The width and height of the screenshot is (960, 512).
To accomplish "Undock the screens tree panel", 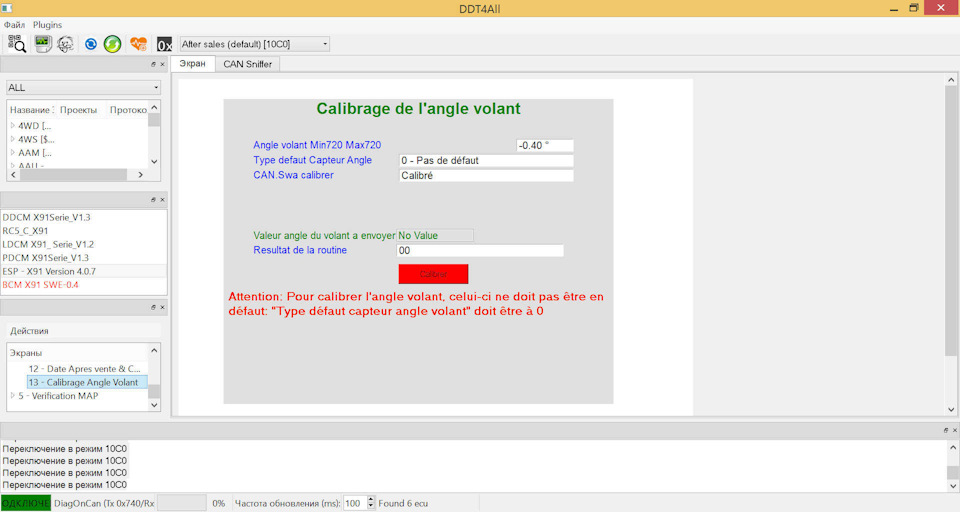I will pyautogui.click(x=153, y=307).
